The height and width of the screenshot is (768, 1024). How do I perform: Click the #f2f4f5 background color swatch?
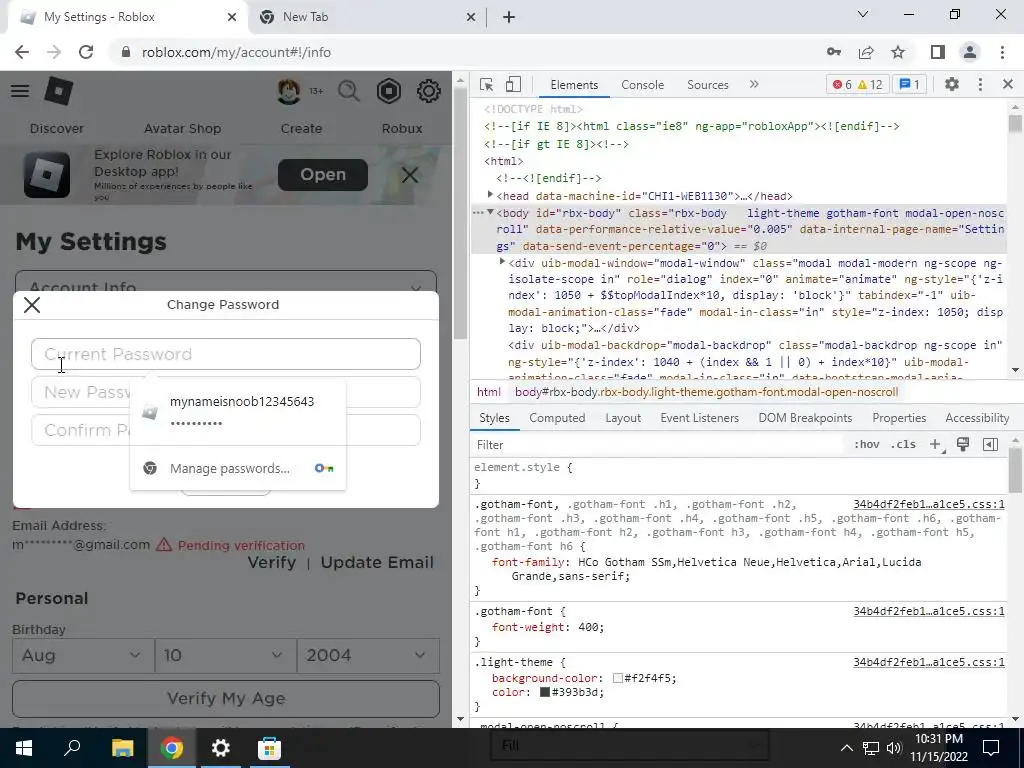(618, 679)
